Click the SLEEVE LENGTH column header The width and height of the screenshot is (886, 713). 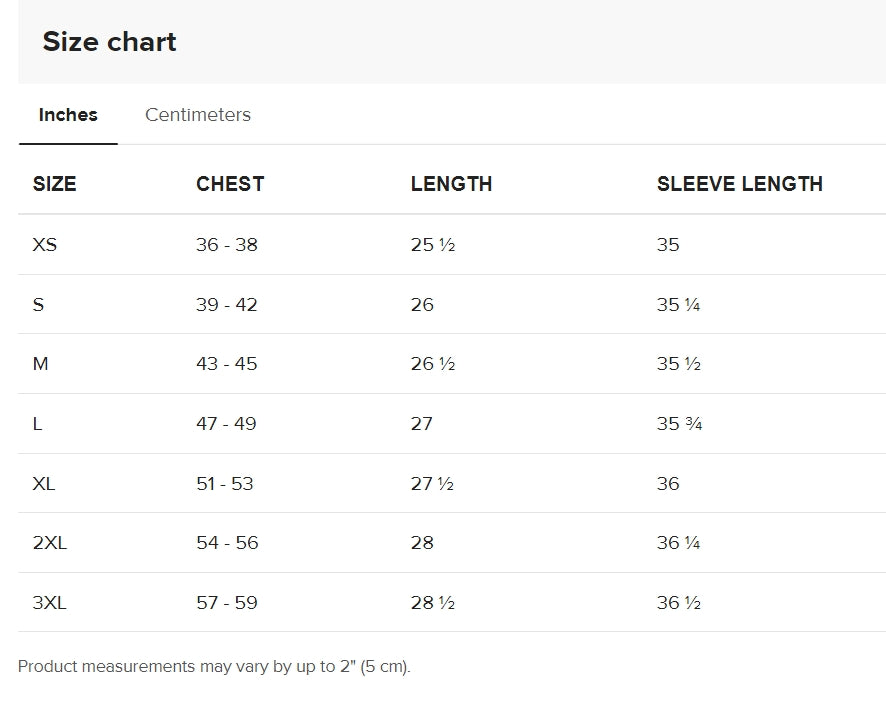tap(739, 184)
